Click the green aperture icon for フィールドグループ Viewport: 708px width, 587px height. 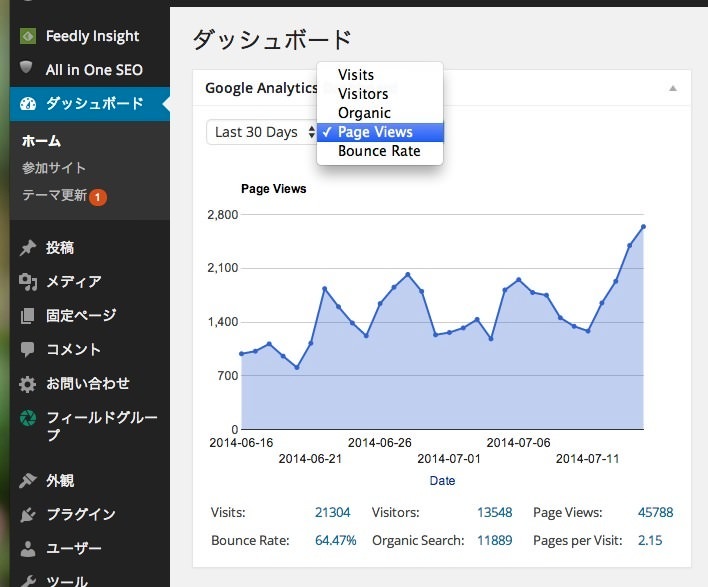click(28, 418)
